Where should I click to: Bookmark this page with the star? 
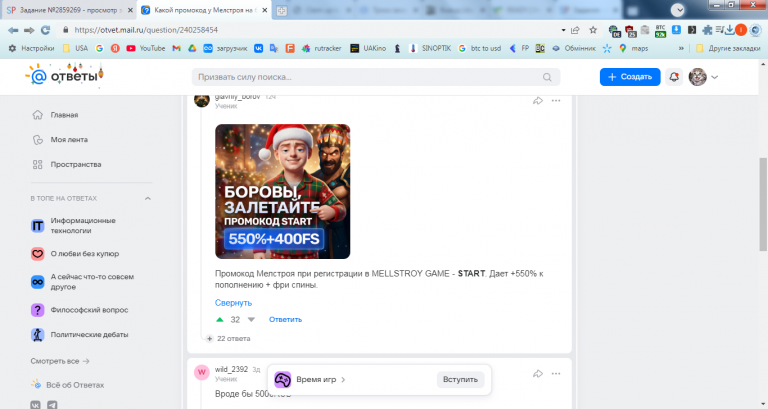click(593, 30)
